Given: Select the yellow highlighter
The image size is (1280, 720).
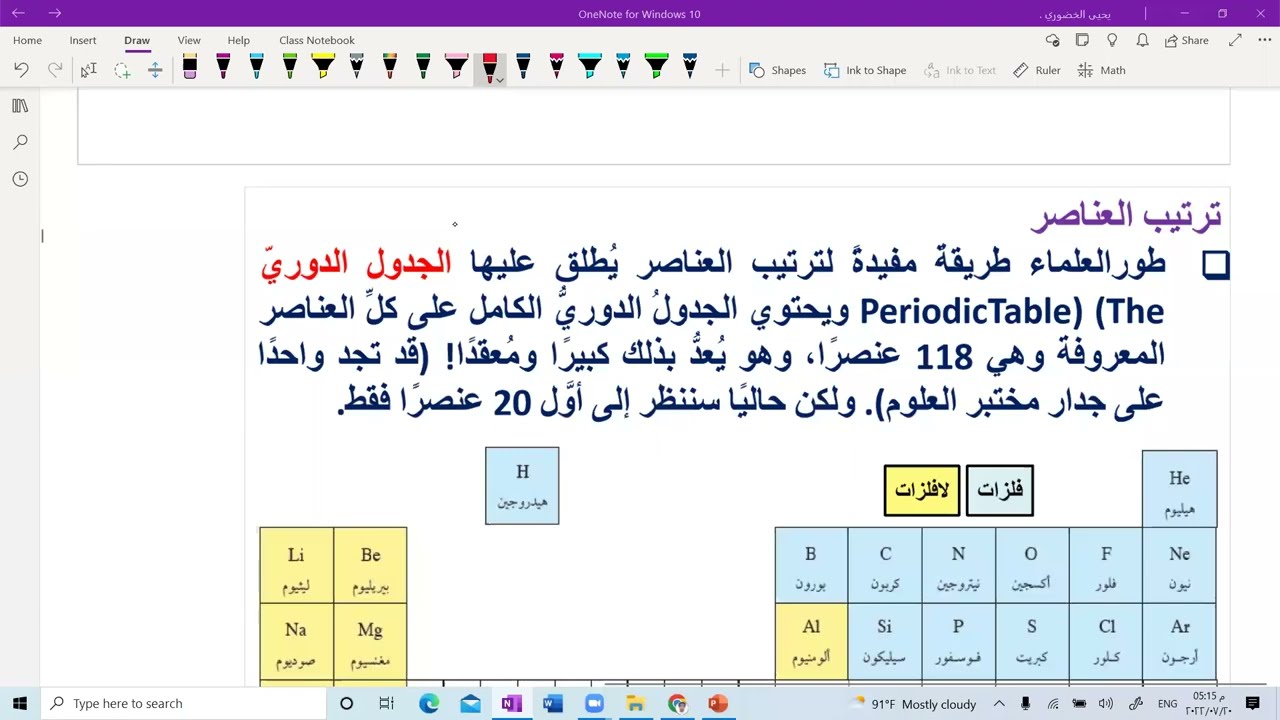Looking at the screenshot, I should click(322, 68).
